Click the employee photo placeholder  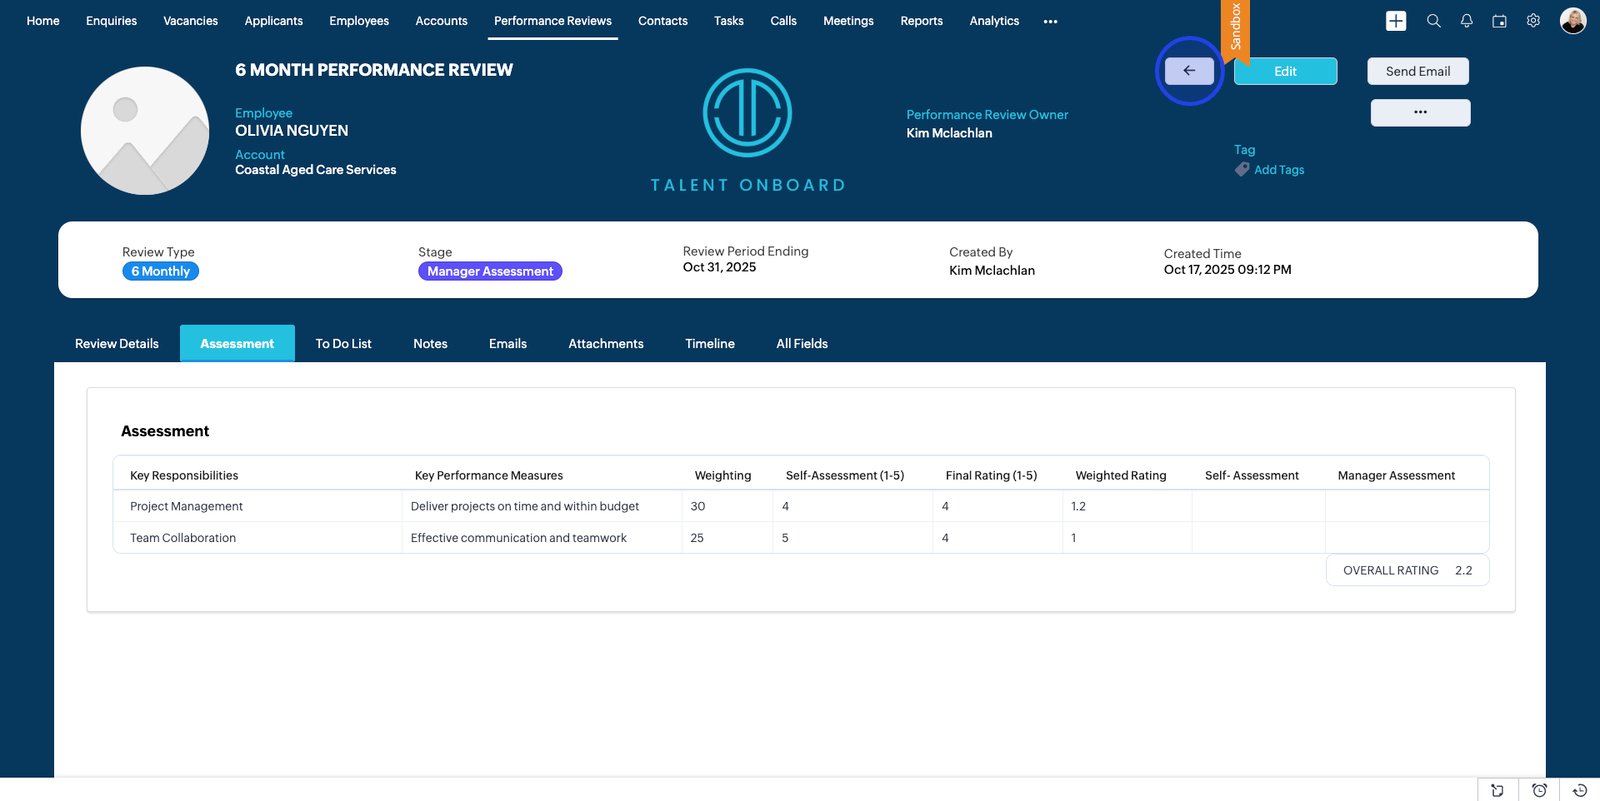(x=145, y=131)
